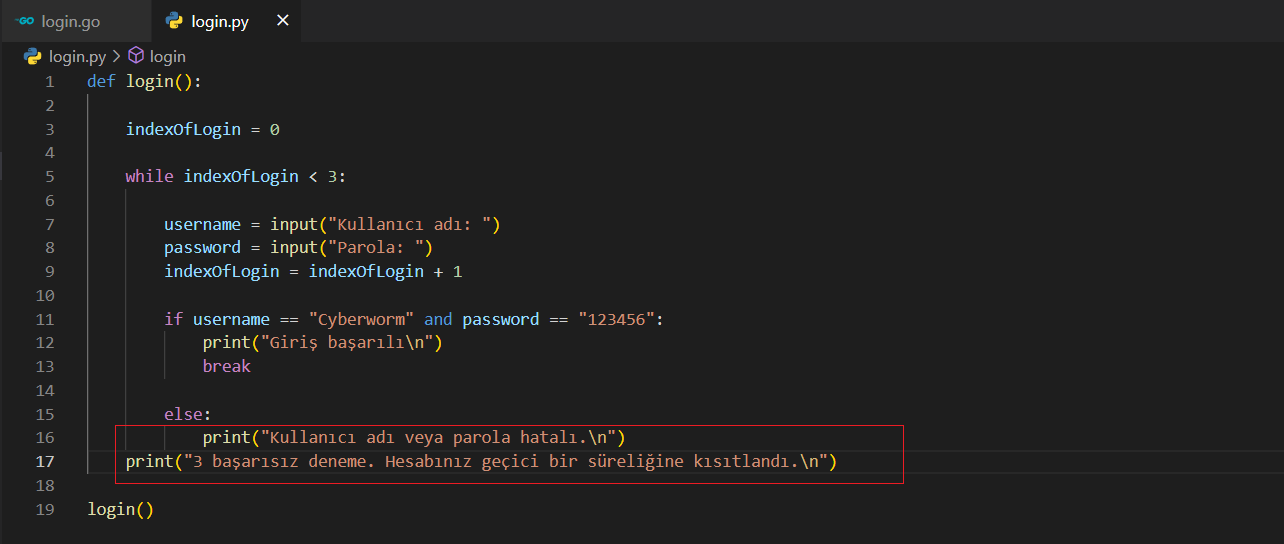The width and height of the screenshot is (1284, 544).
Task: Click the "123456" password string
Action: pos(615,320)
